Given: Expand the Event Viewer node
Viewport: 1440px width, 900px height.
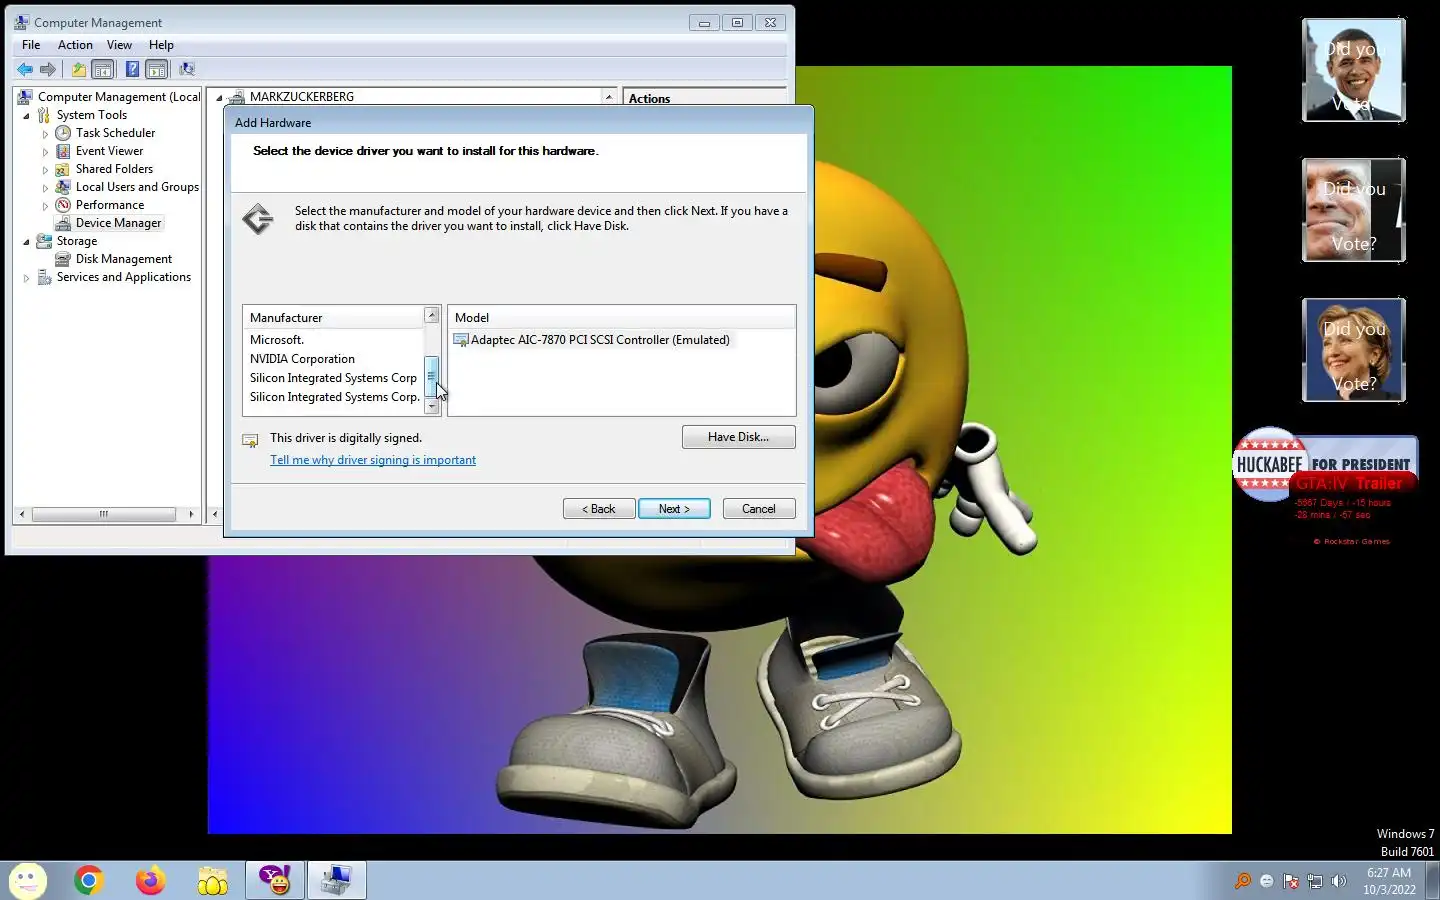Looking at the screenshot, I should 45,151.
